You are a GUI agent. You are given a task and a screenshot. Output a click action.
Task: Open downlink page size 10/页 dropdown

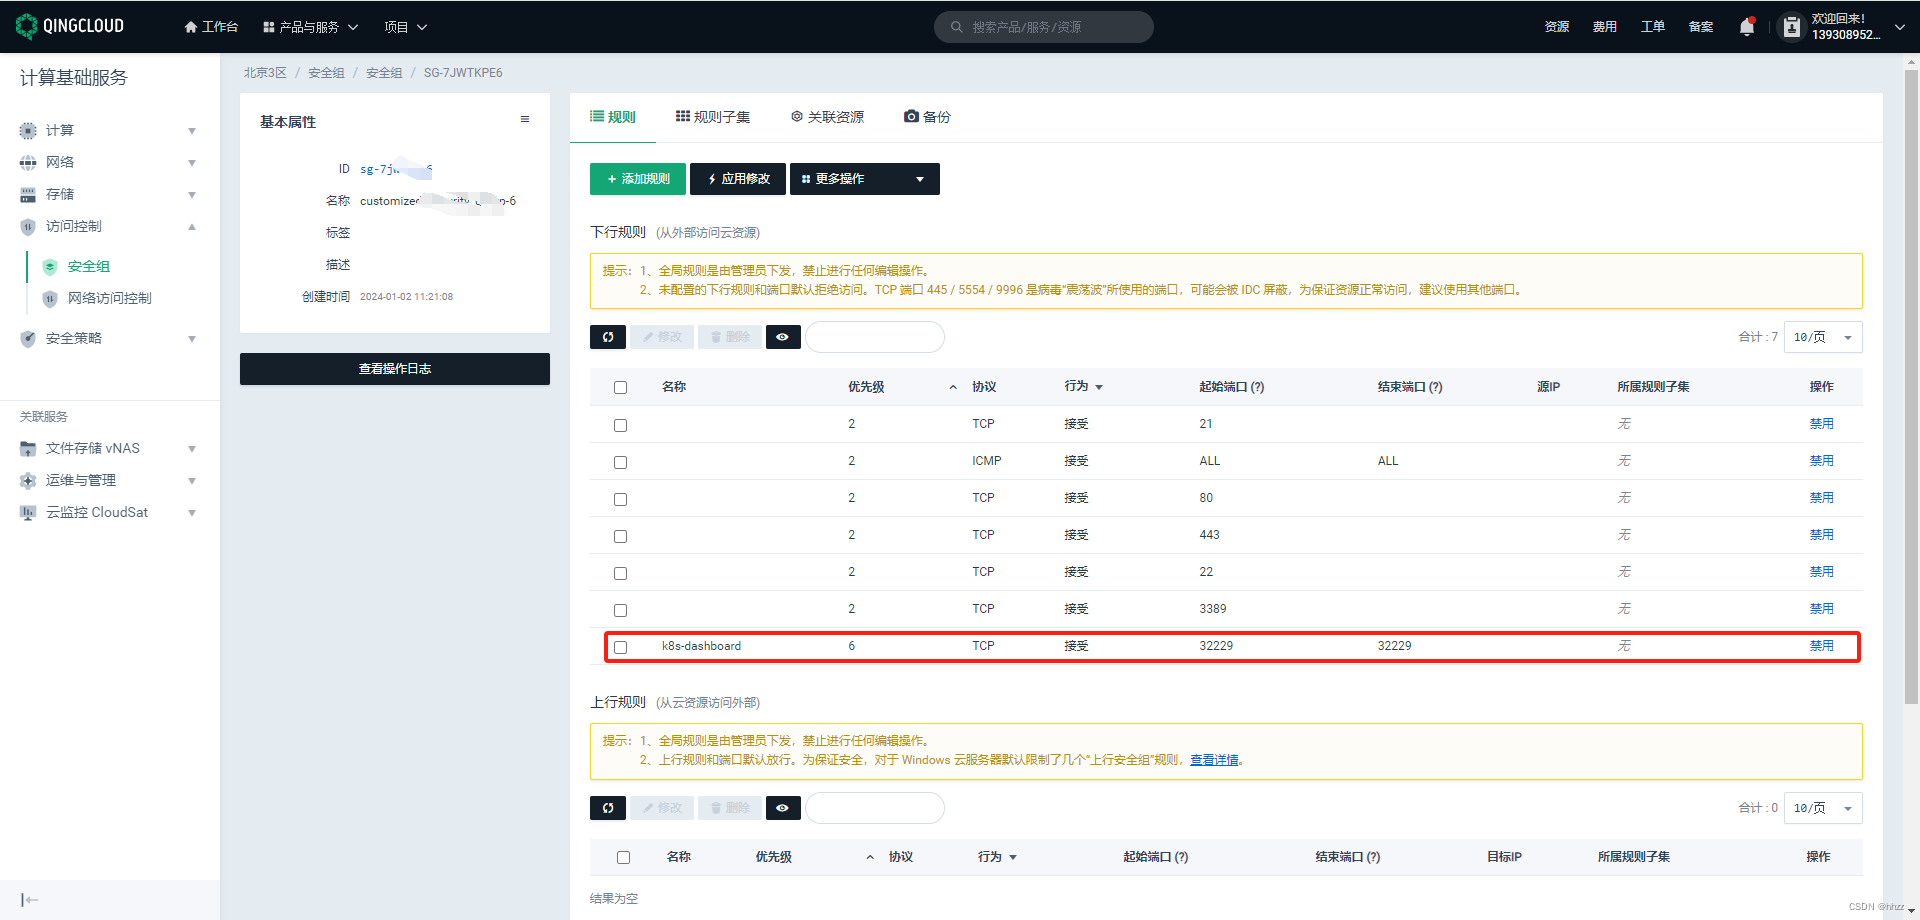coord(1823,337)
